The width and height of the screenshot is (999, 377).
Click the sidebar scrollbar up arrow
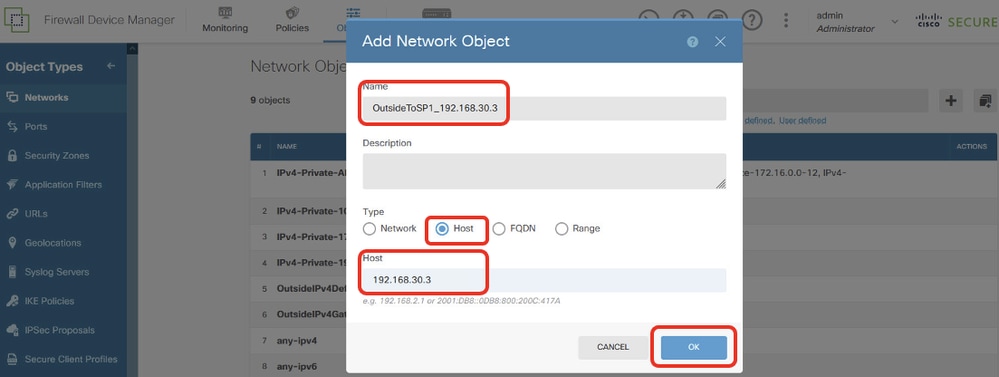click(133, 48)
